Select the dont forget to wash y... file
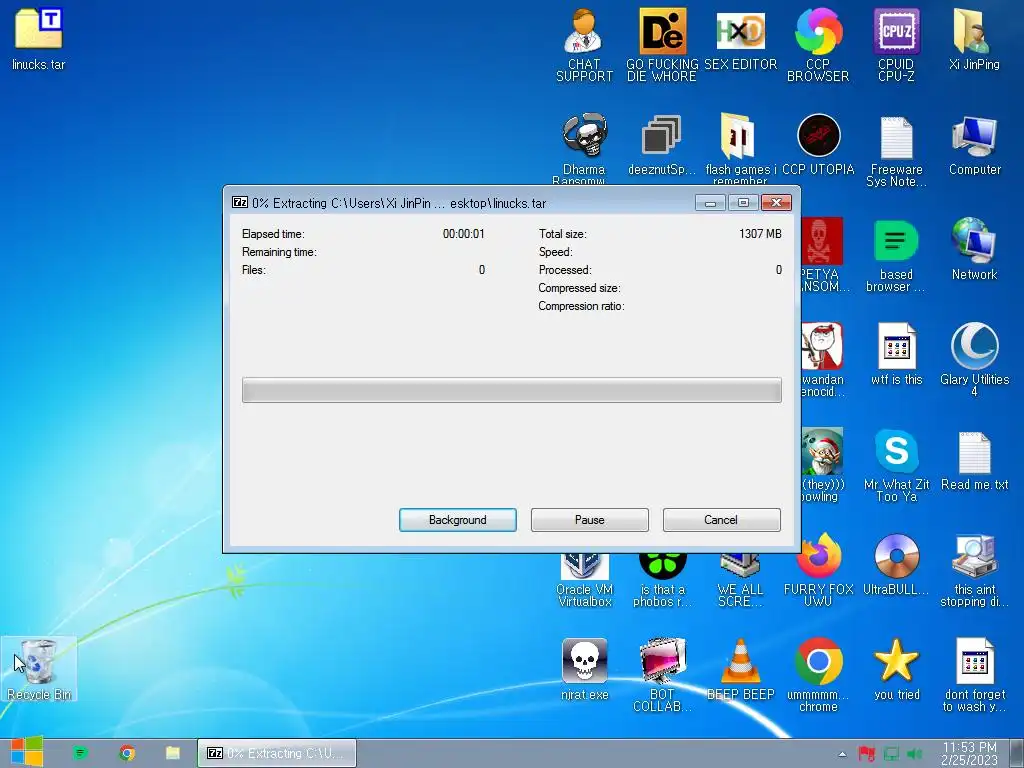Image resolution: width=1024 pixels, height=768 pixels. (x=974, y=675)
